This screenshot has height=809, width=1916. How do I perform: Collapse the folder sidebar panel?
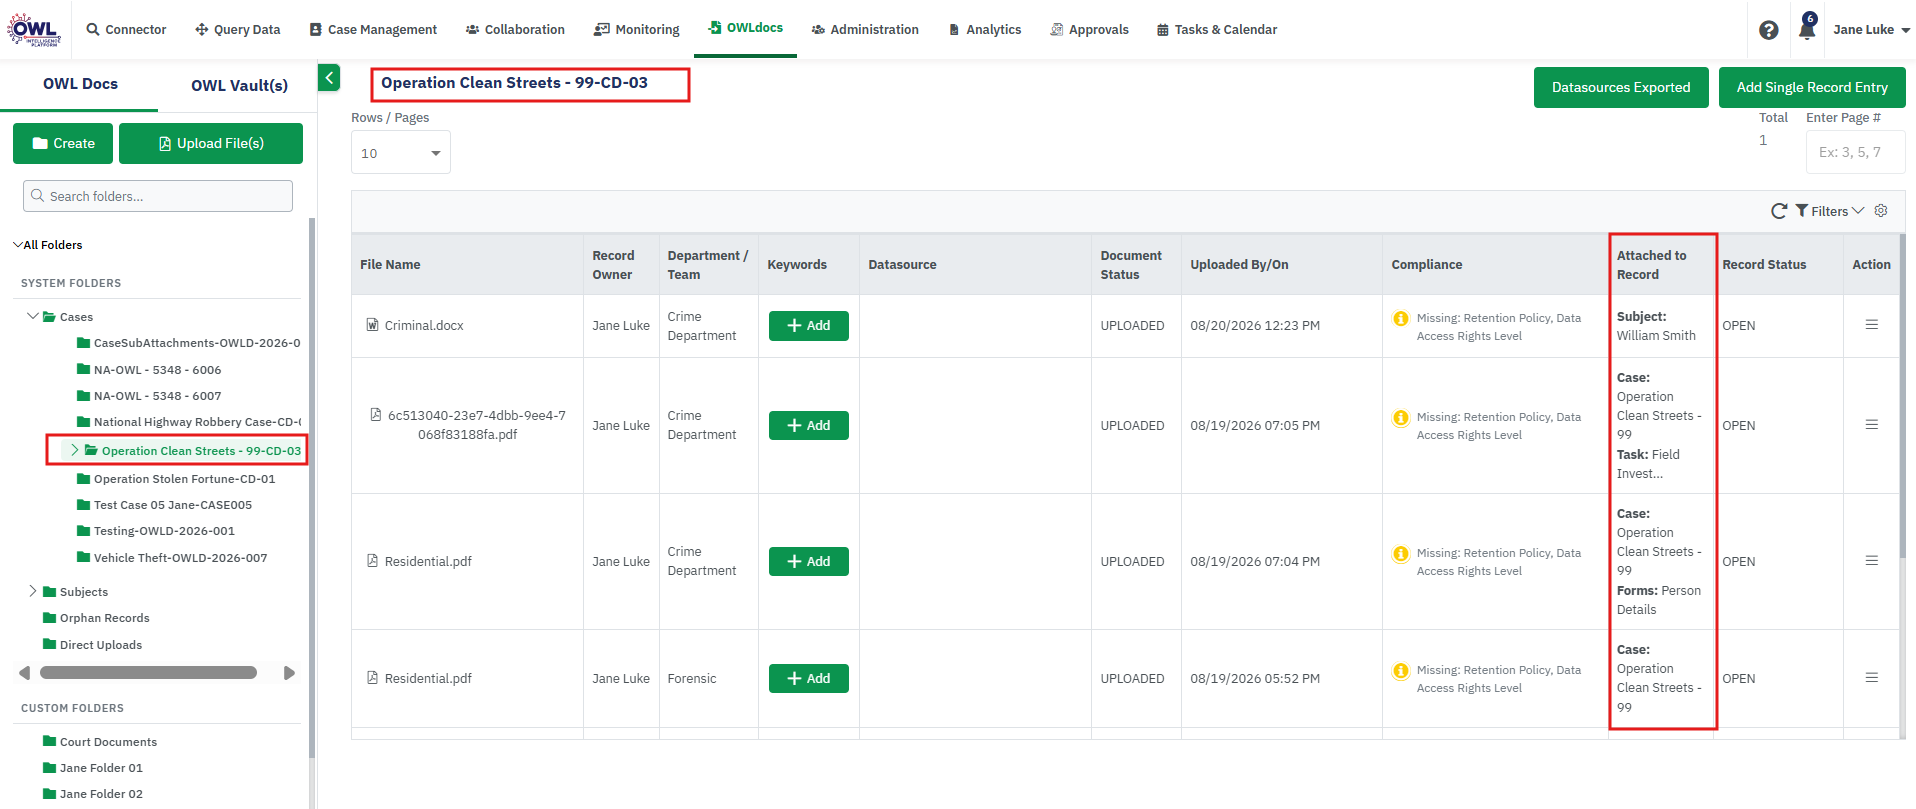tap(329, 77)
